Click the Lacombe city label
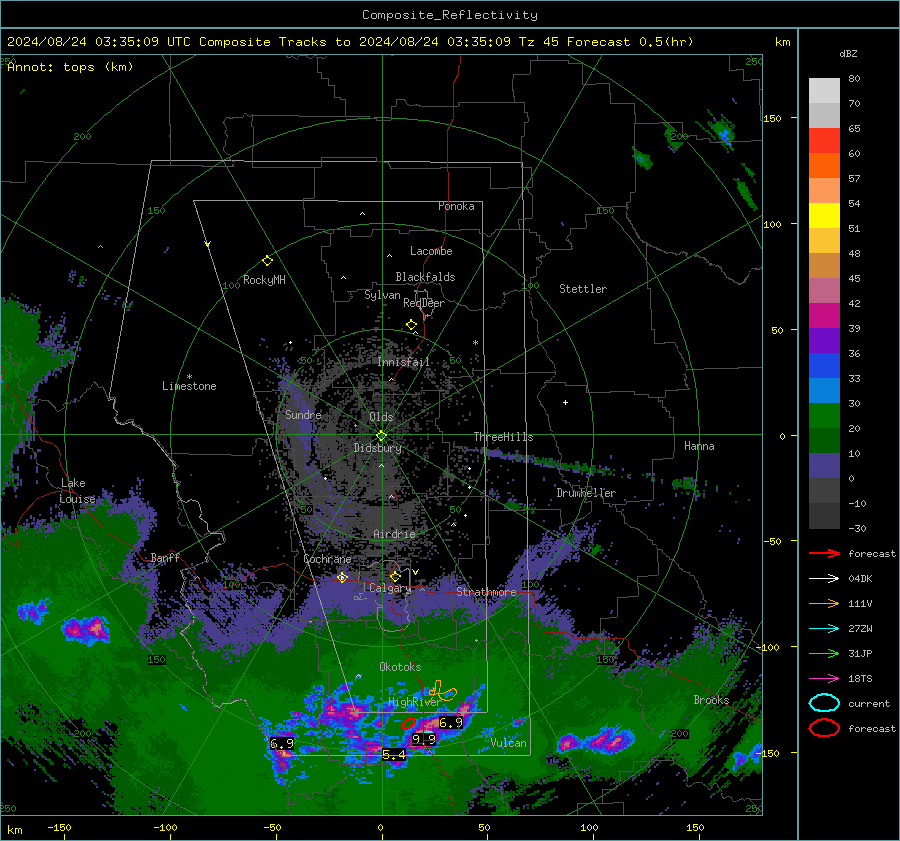Screen dimensions: 900x841 tap(431, 251)
